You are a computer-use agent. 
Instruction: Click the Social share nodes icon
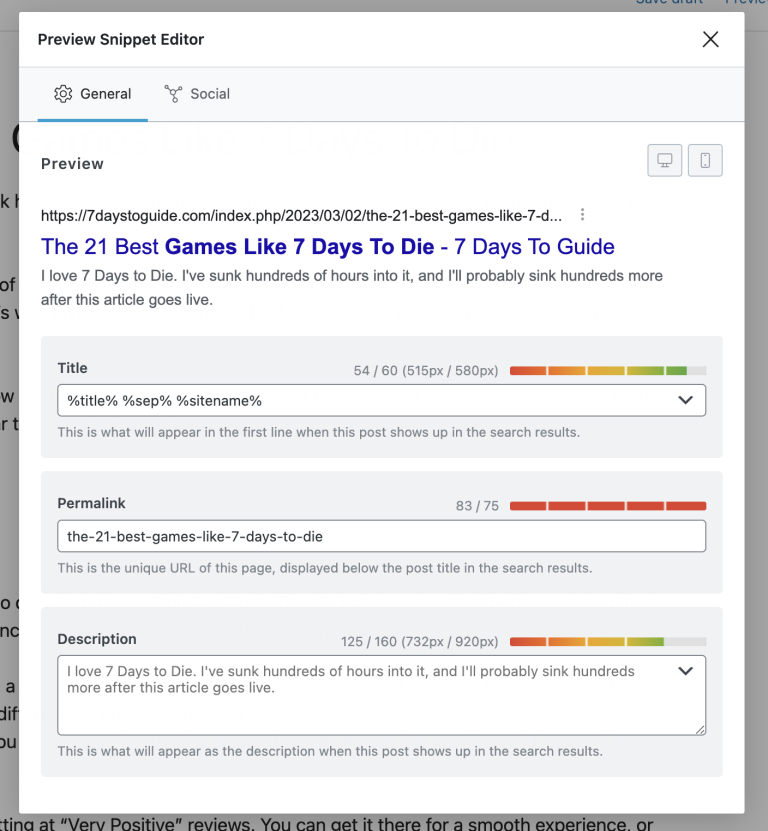pyautogui.click(x=173, y=94)
